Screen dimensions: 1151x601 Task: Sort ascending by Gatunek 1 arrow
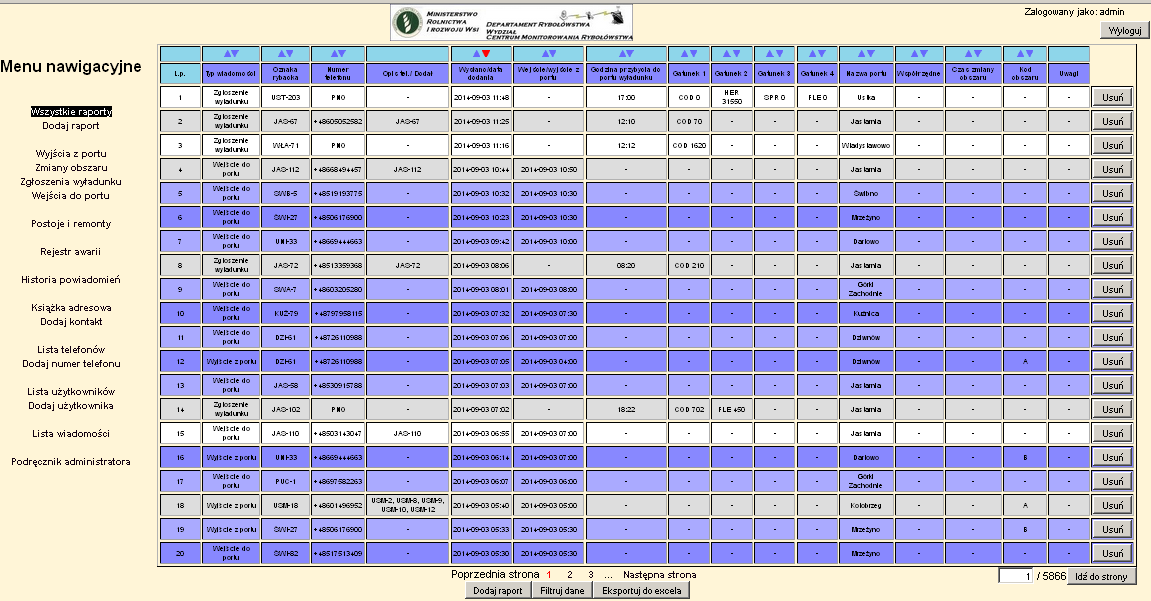(x=684, y=54)
